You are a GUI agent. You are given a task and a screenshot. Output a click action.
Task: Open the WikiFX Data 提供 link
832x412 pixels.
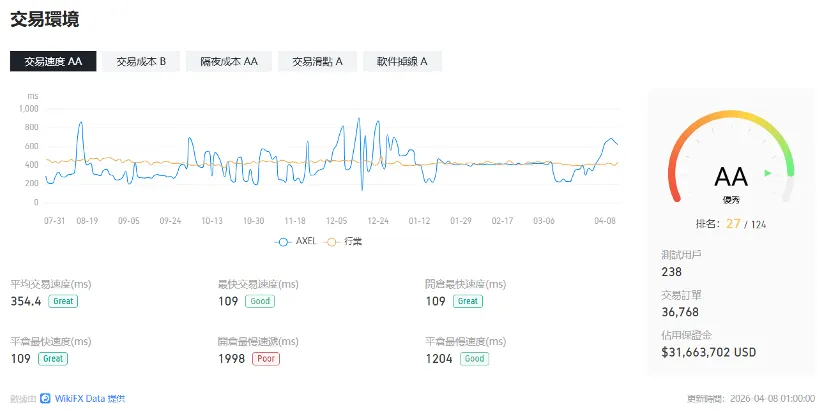(x=90, y=398)
